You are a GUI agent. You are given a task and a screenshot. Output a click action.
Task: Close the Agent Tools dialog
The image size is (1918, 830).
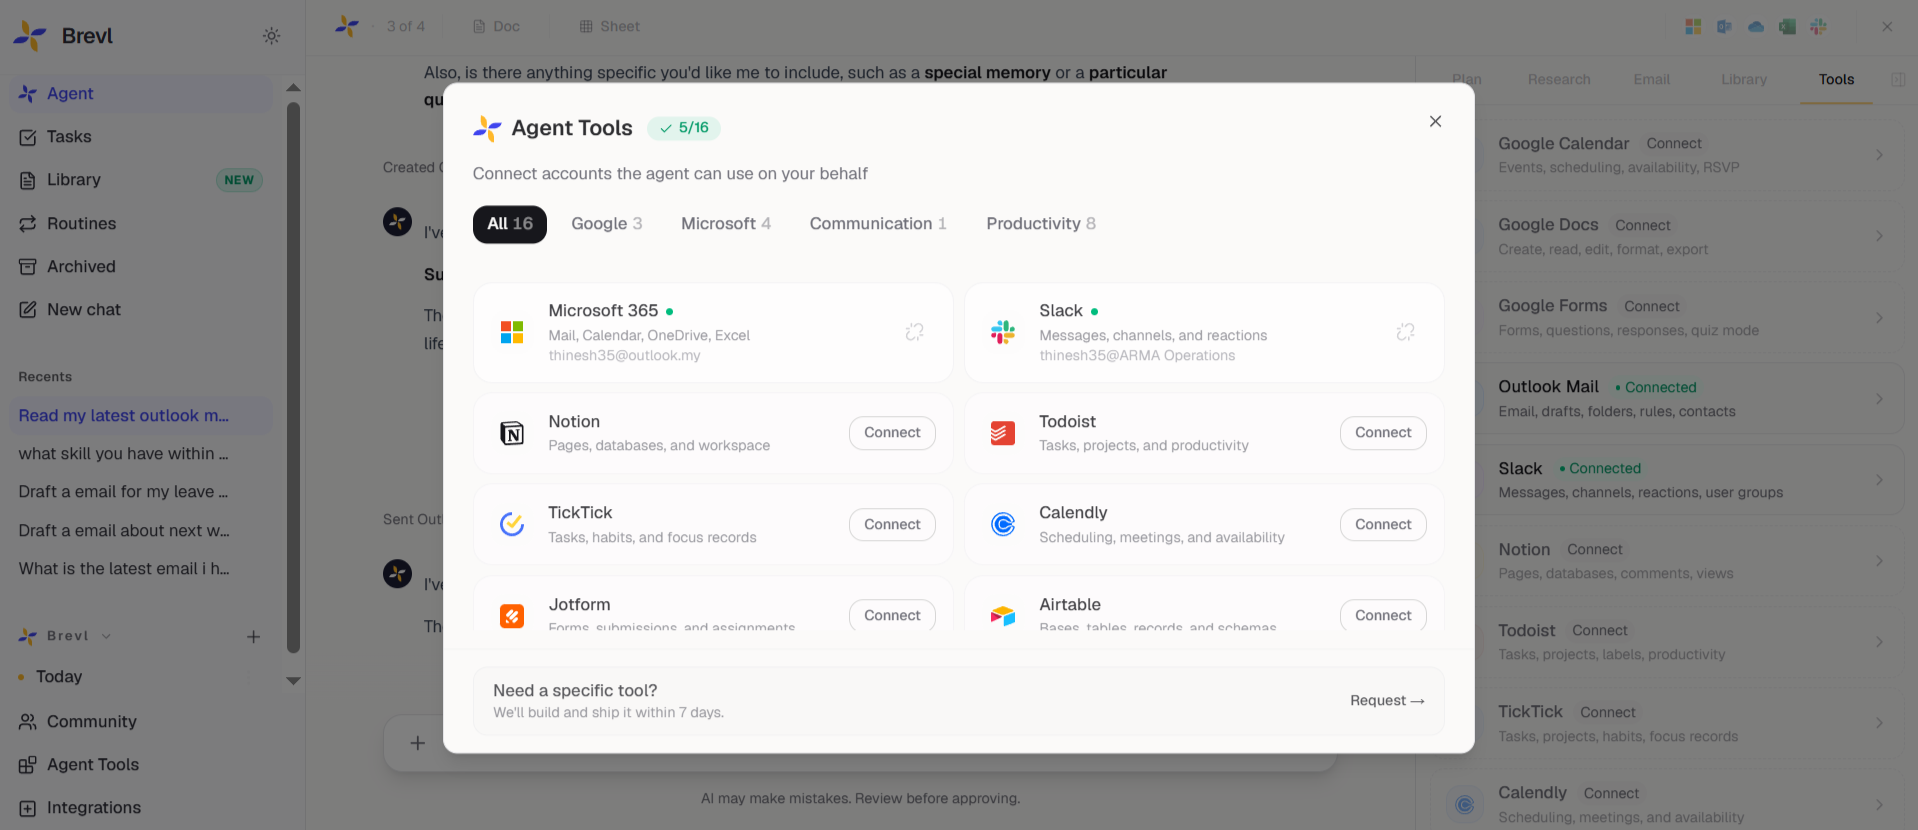tap(1435, 121)
